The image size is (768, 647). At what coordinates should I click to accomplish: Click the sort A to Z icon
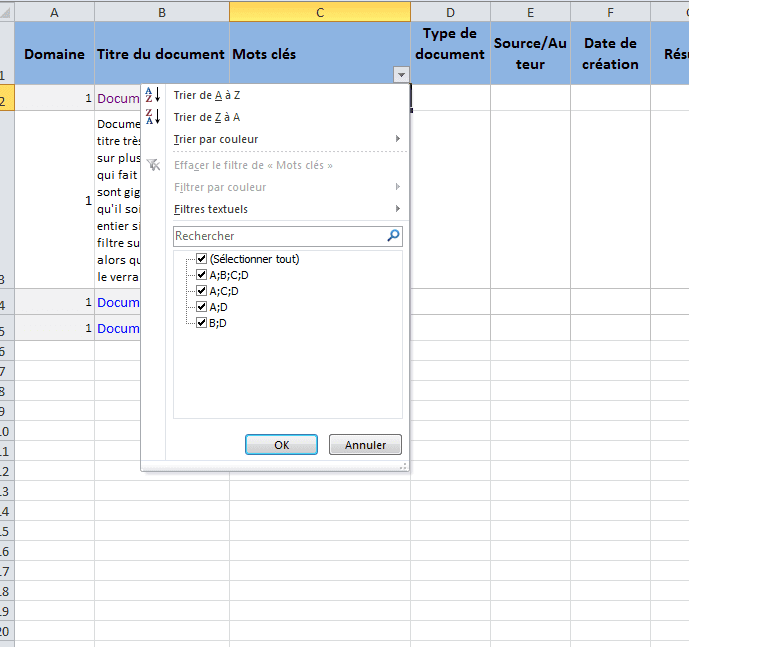(x=153, y=95)
